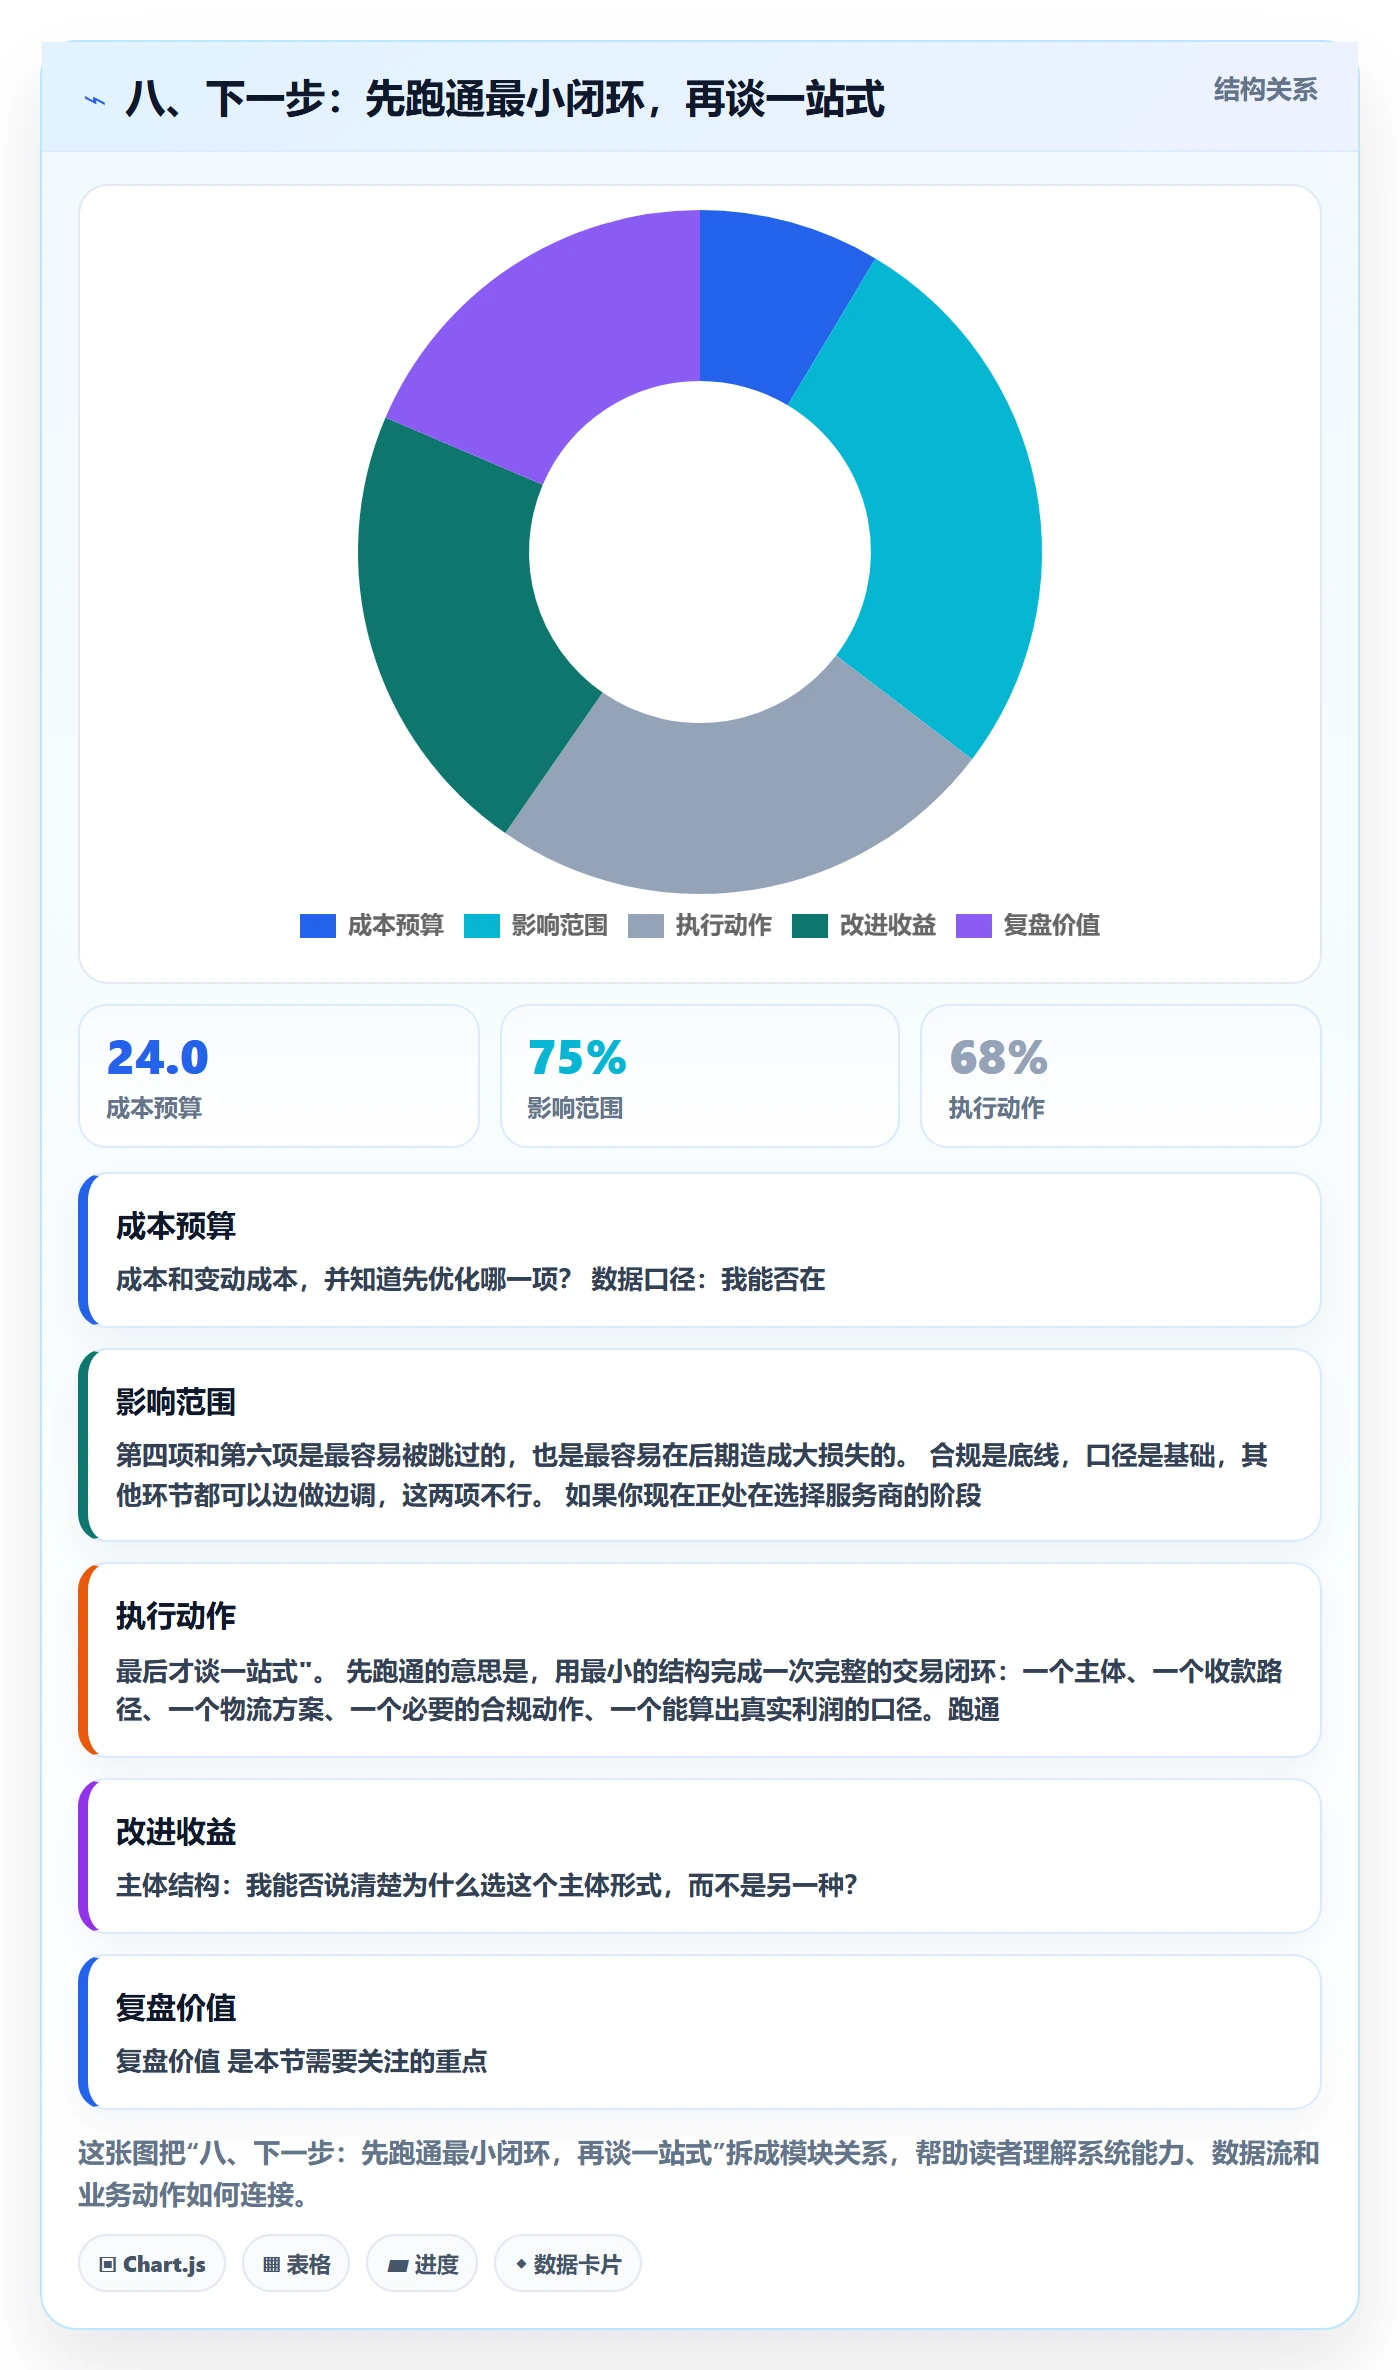Open the 改进收益 description card heading
Viewport: 1400px width, 2370px height.
176,1832
